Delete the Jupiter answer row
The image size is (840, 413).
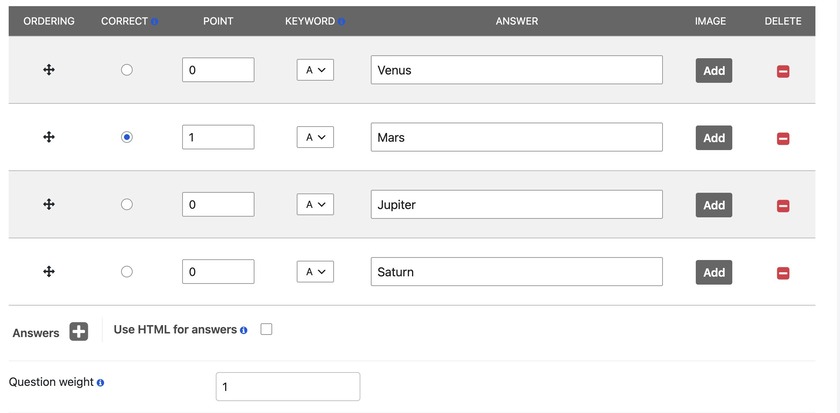tap(783, 206)
